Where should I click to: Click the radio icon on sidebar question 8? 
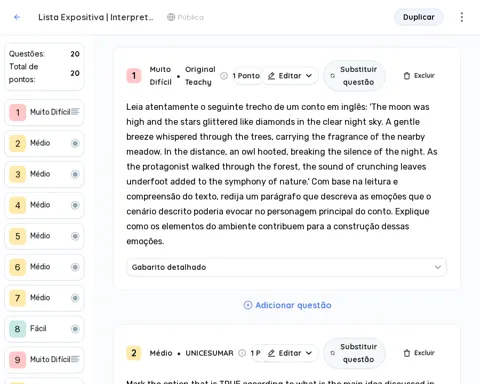click(75, 329)
